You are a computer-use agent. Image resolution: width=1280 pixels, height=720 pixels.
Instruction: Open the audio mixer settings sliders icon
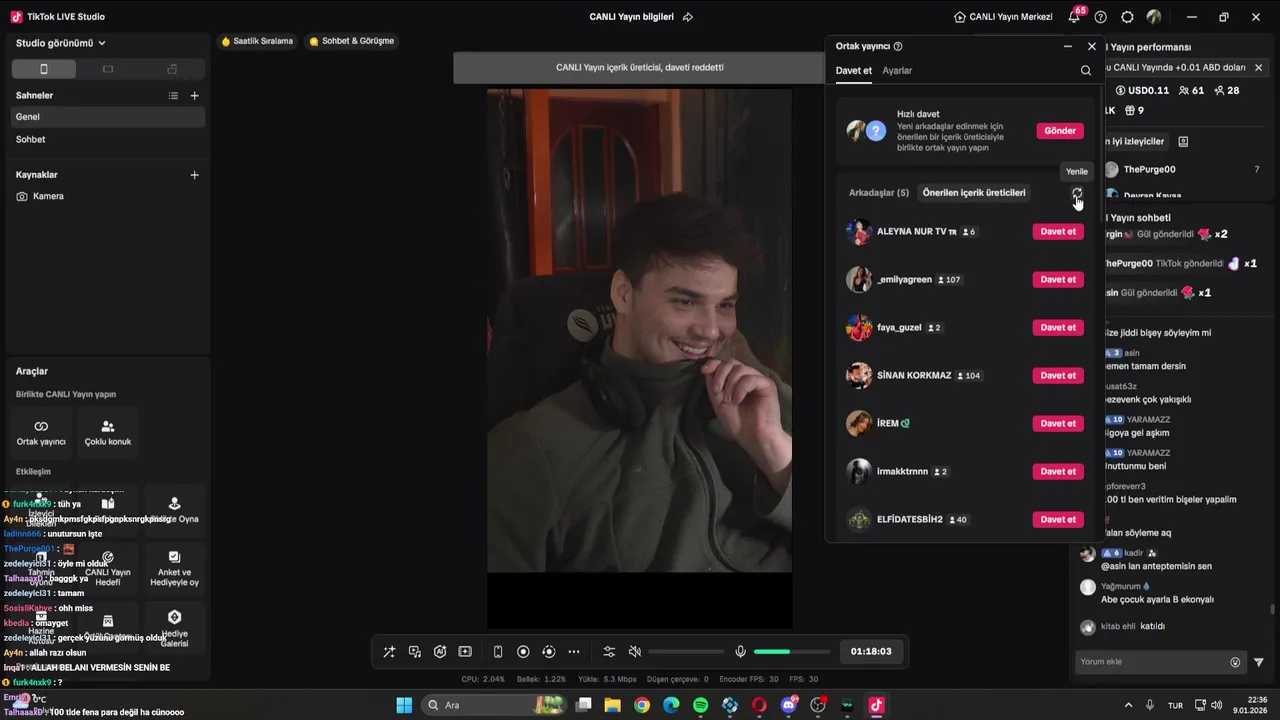pyautogui.click(x=609, y=651)
